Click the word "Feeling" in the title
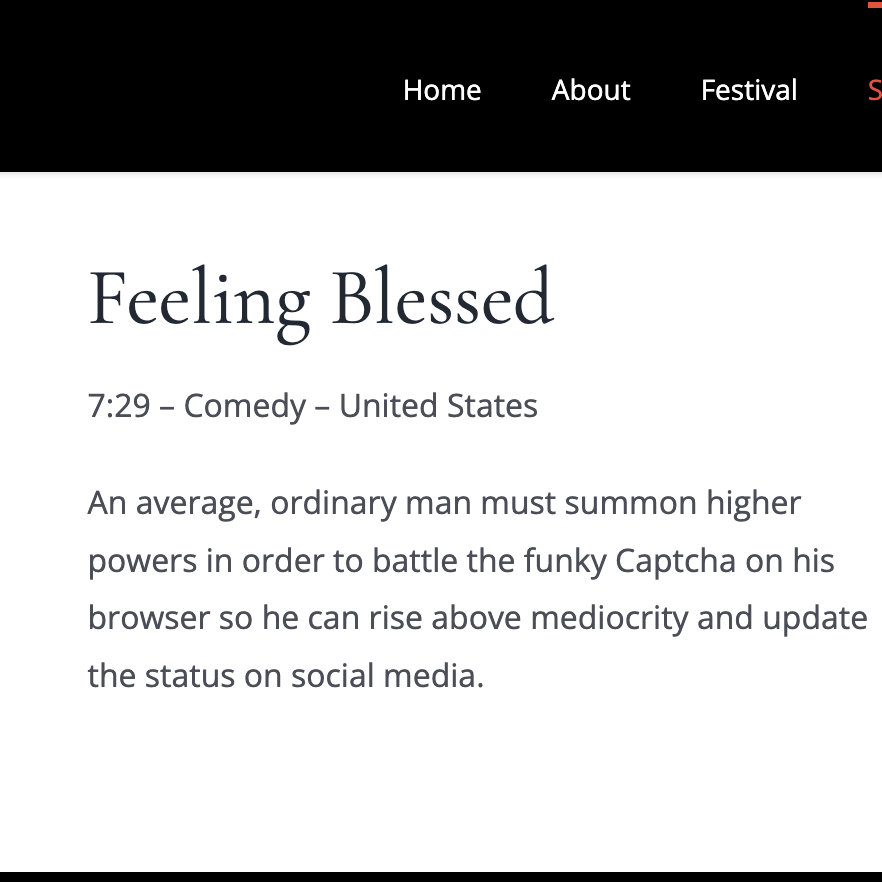 (199, 299)
